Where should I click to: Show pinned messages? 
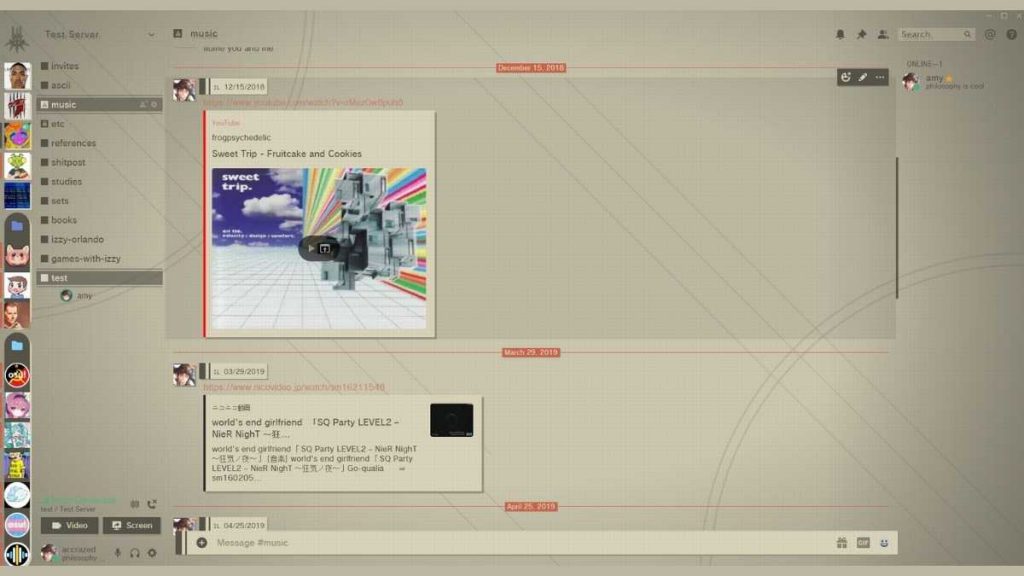[861, 35]
